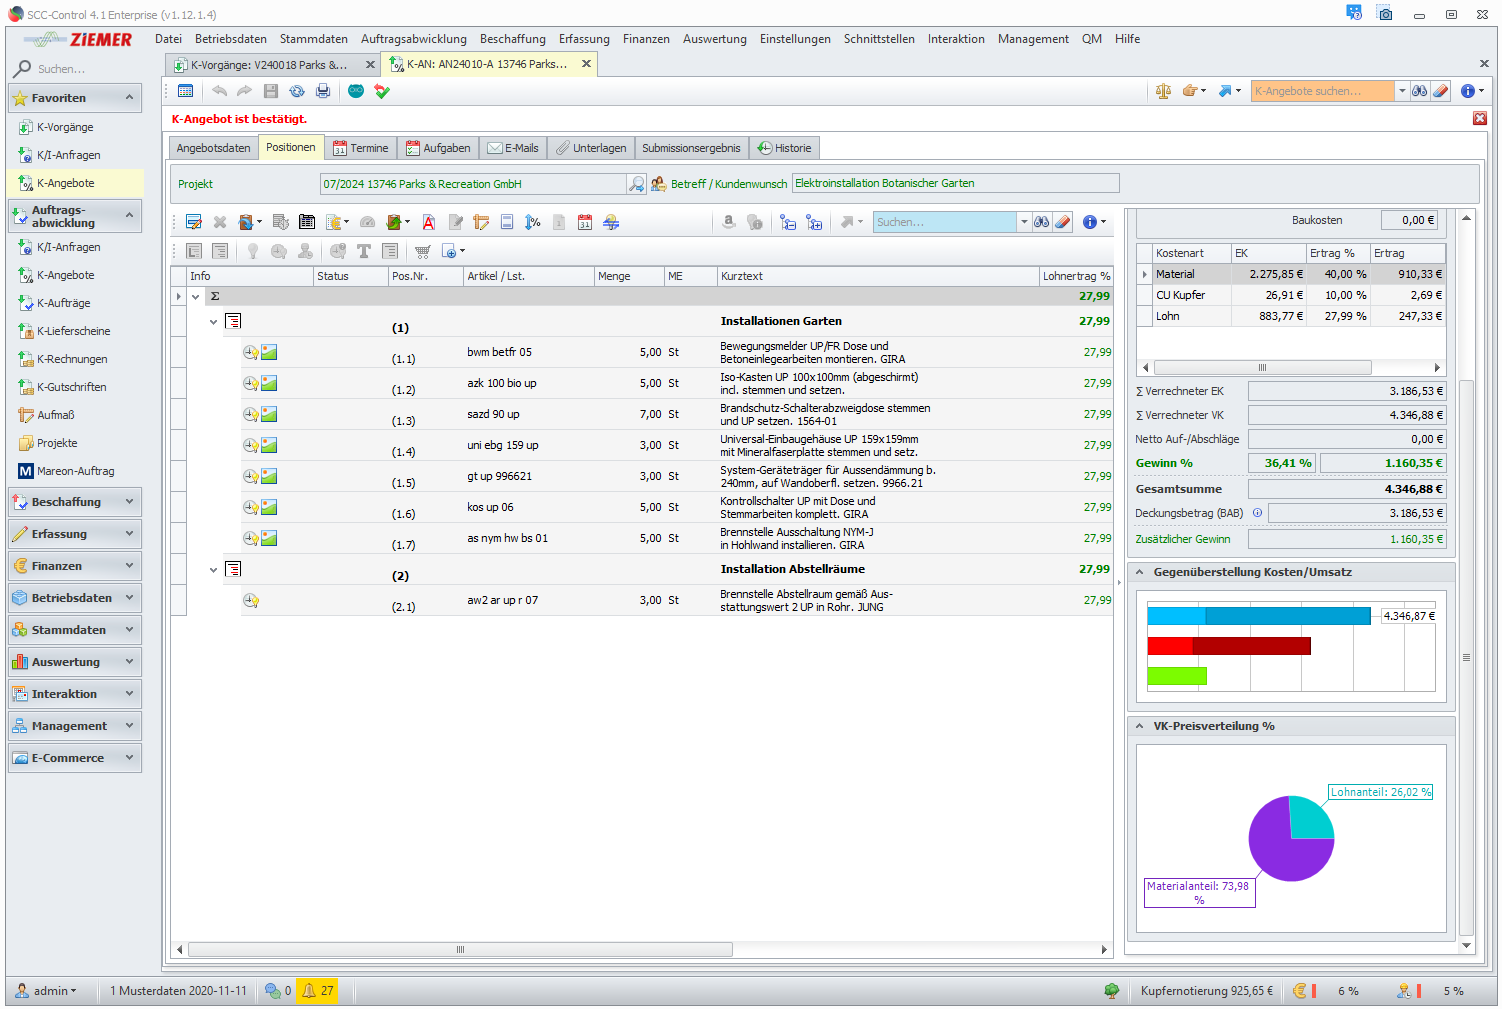Switch to the Termine tab
Viewport: 1502px width, 1009px height.
[x=360, y=148]
